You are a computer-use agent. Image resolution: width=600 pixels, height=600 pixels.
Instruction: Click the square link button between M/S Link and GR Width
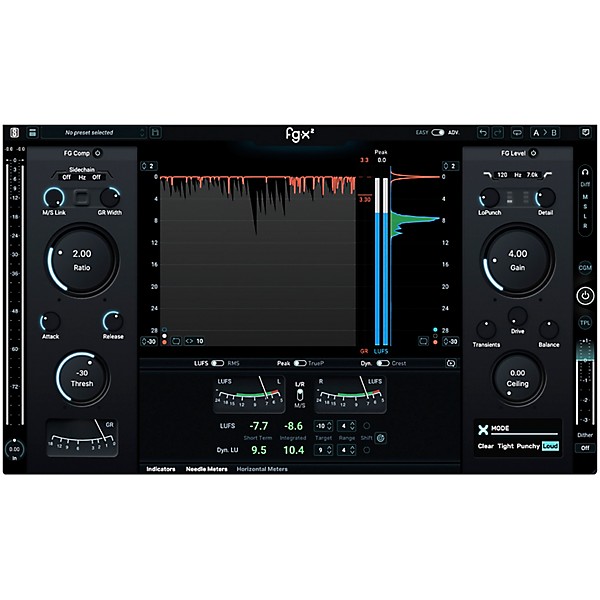(82, 198)
